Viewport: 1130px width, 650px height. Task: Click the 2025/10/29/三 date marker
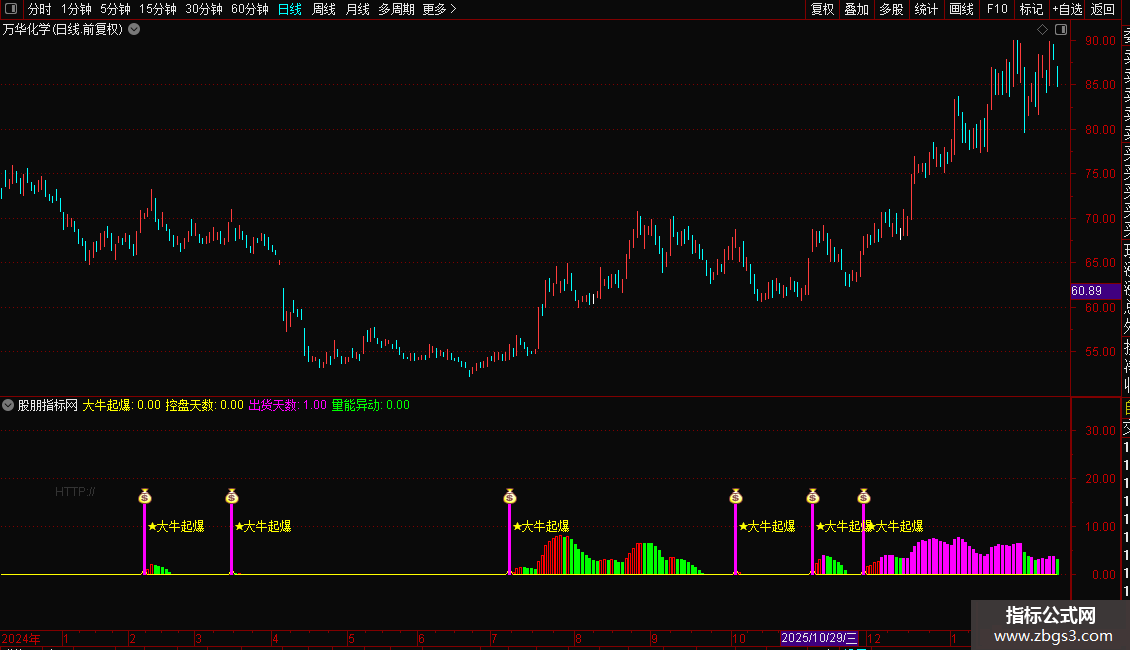(819, 638)
